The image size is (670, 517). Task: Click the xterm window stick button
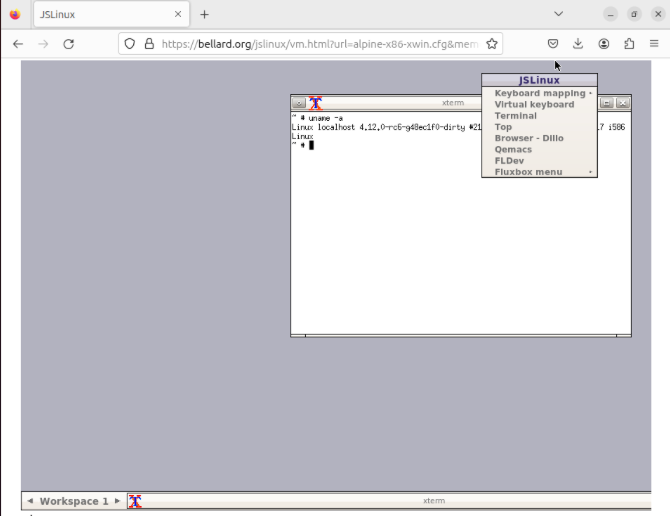coord(299,103)
